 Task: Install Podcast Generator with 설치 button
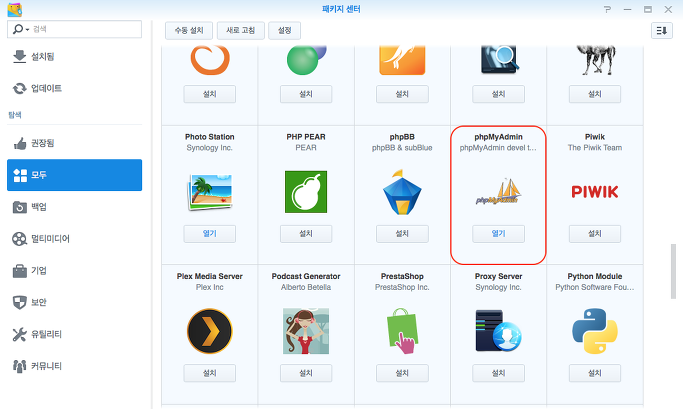pyautogui.click(x=306, y=373)
